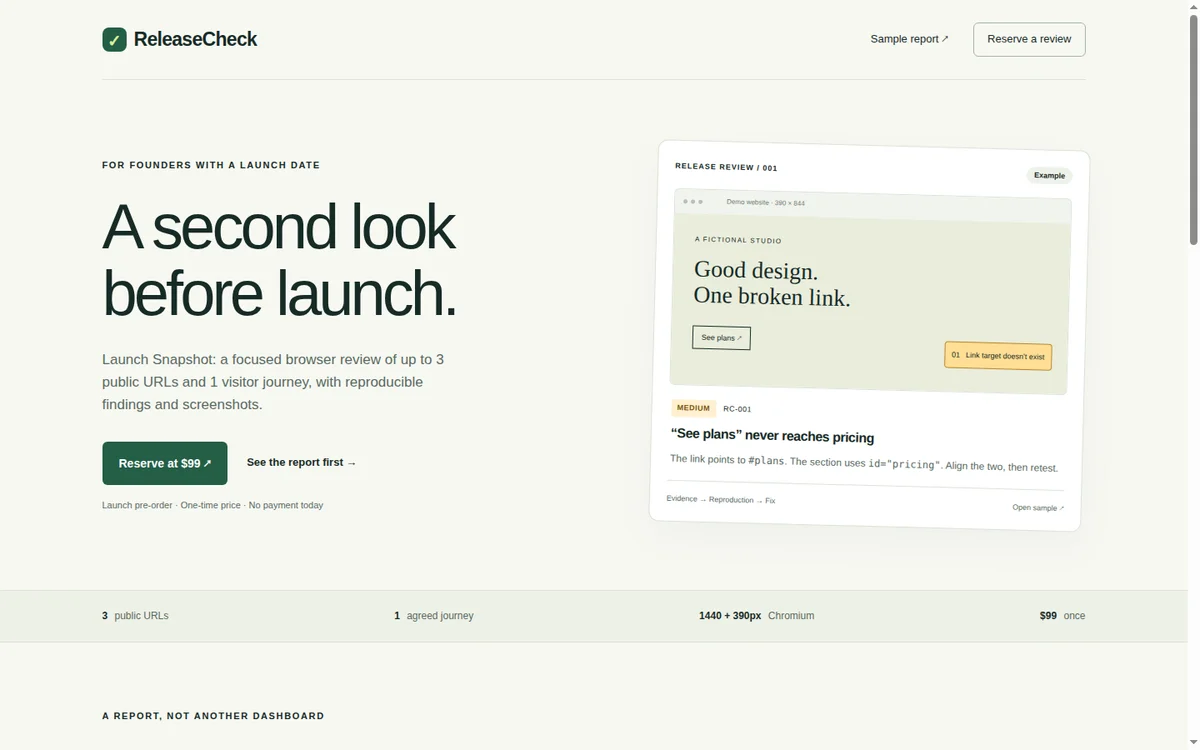Screen dimensions: 1200x750
Task: Open the Sample report link in header
Action: [909, 39]
